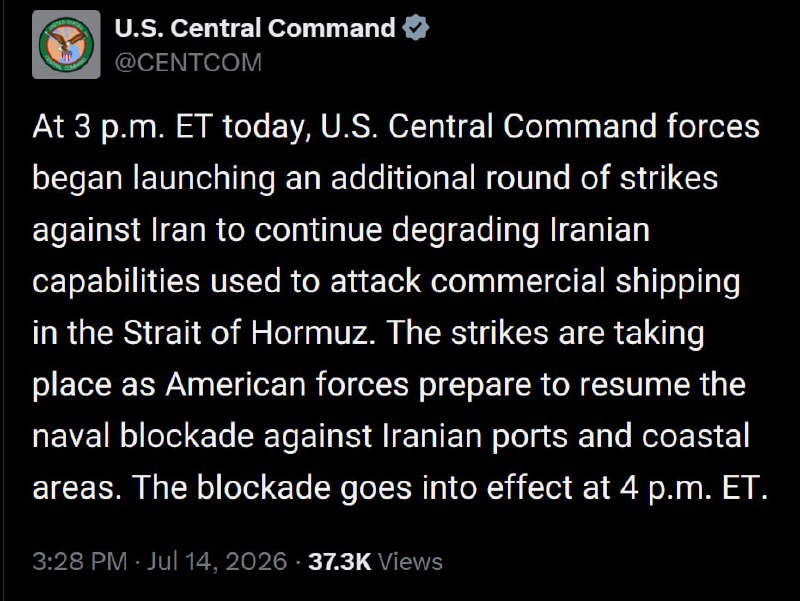Screen dimensions: 800x601
Task: Click 'American forces prepare' in the post
Action: click(x=348, y=385)
